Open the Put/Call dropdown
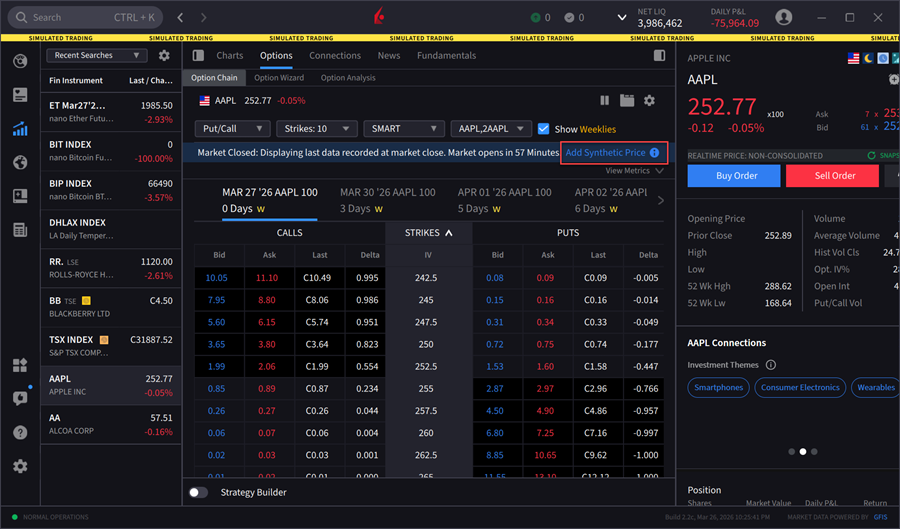Viewport: 900px width, 529px height. (232, 129)
